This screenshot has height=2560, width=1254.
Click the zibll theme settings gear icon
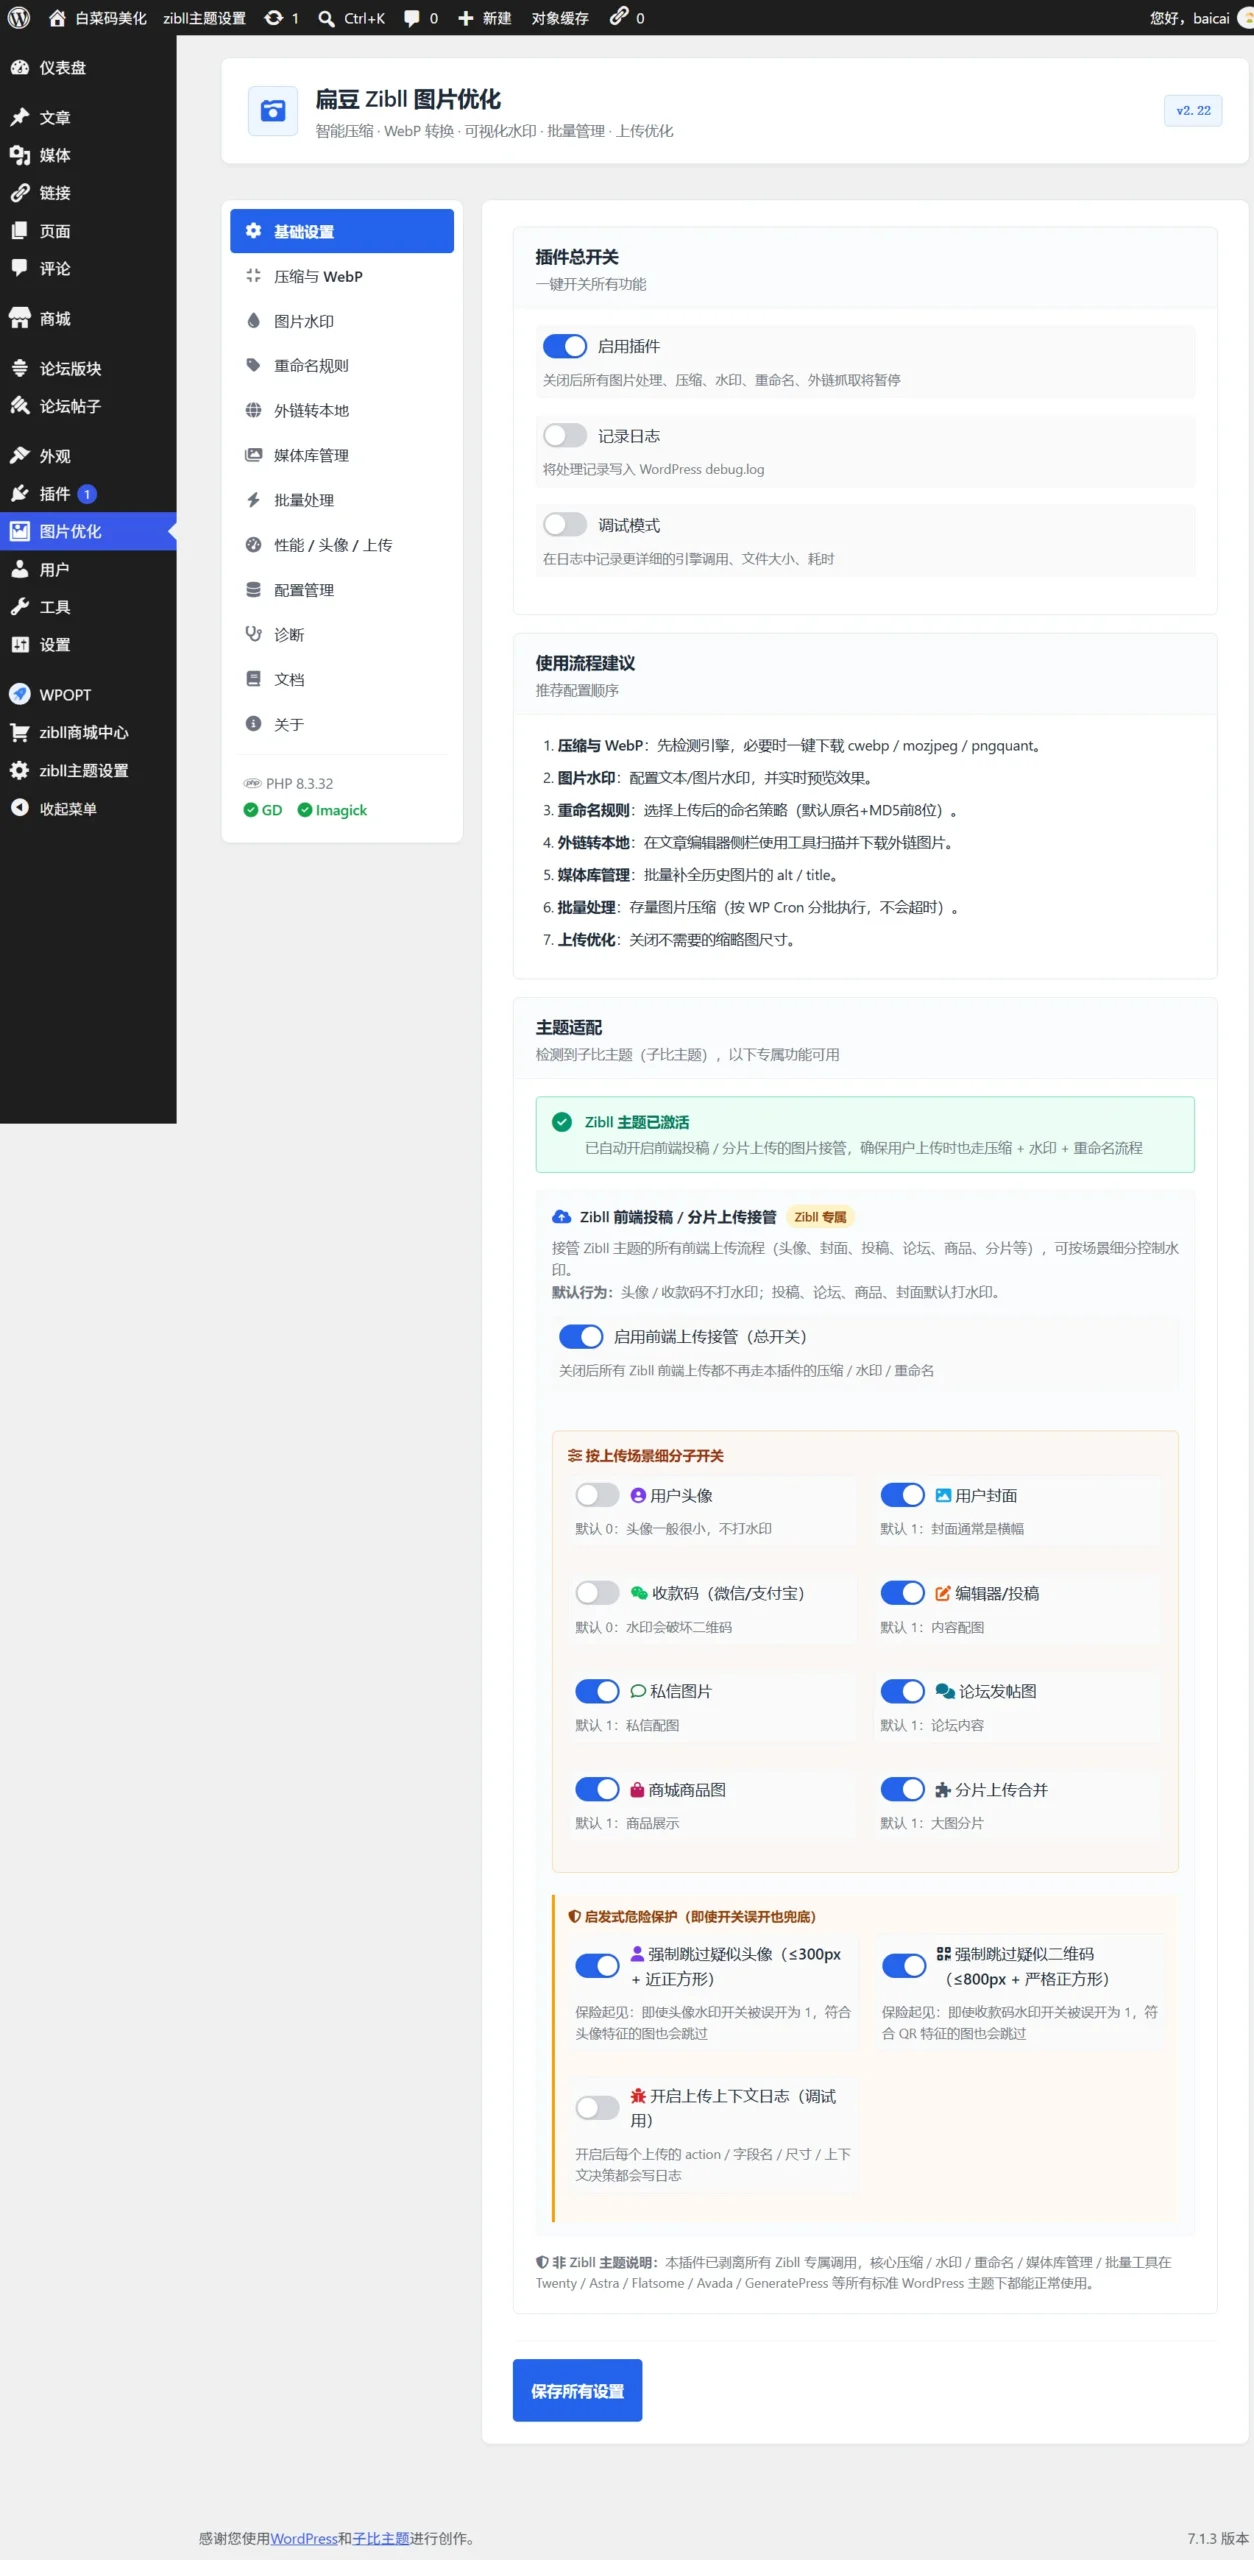20,770
